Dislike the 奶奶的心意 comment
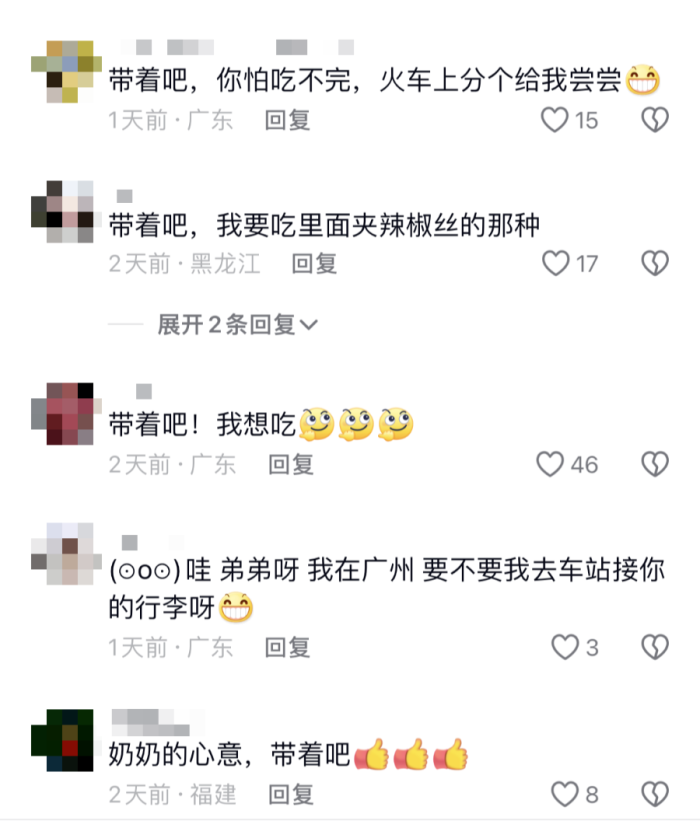The height and width of the screenshot is (821, 700). 655,794
